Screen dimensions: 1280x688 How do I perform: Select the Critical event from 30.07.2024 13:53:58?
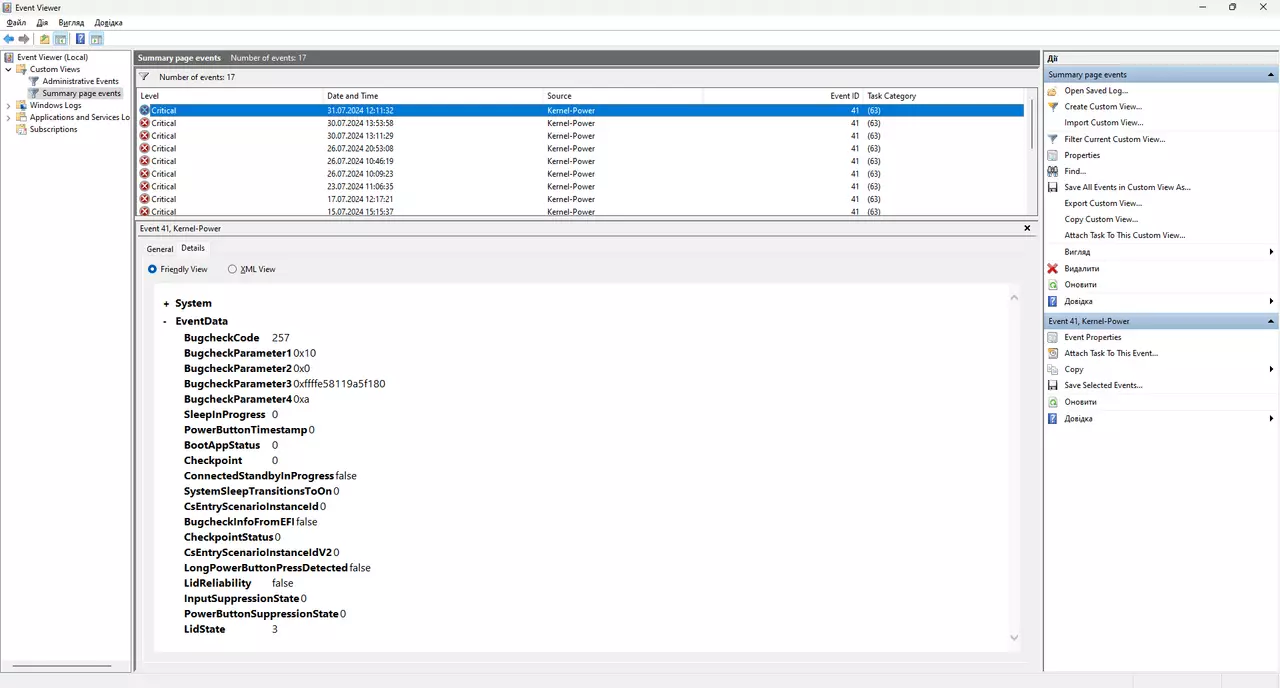click(x=360, y=123)
